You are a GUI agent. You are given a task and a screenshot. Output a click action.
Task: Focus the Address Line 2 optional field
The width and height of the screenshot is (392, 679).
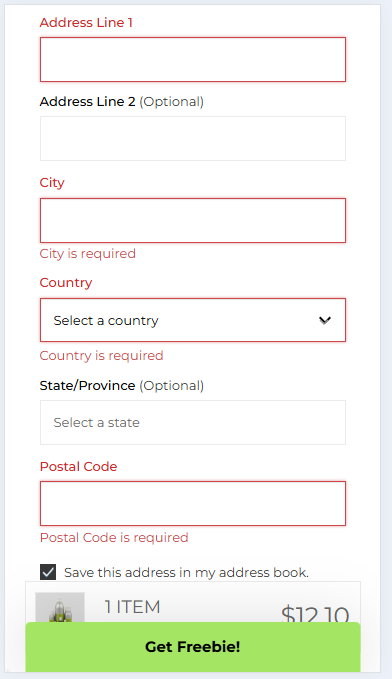point(193,139)
